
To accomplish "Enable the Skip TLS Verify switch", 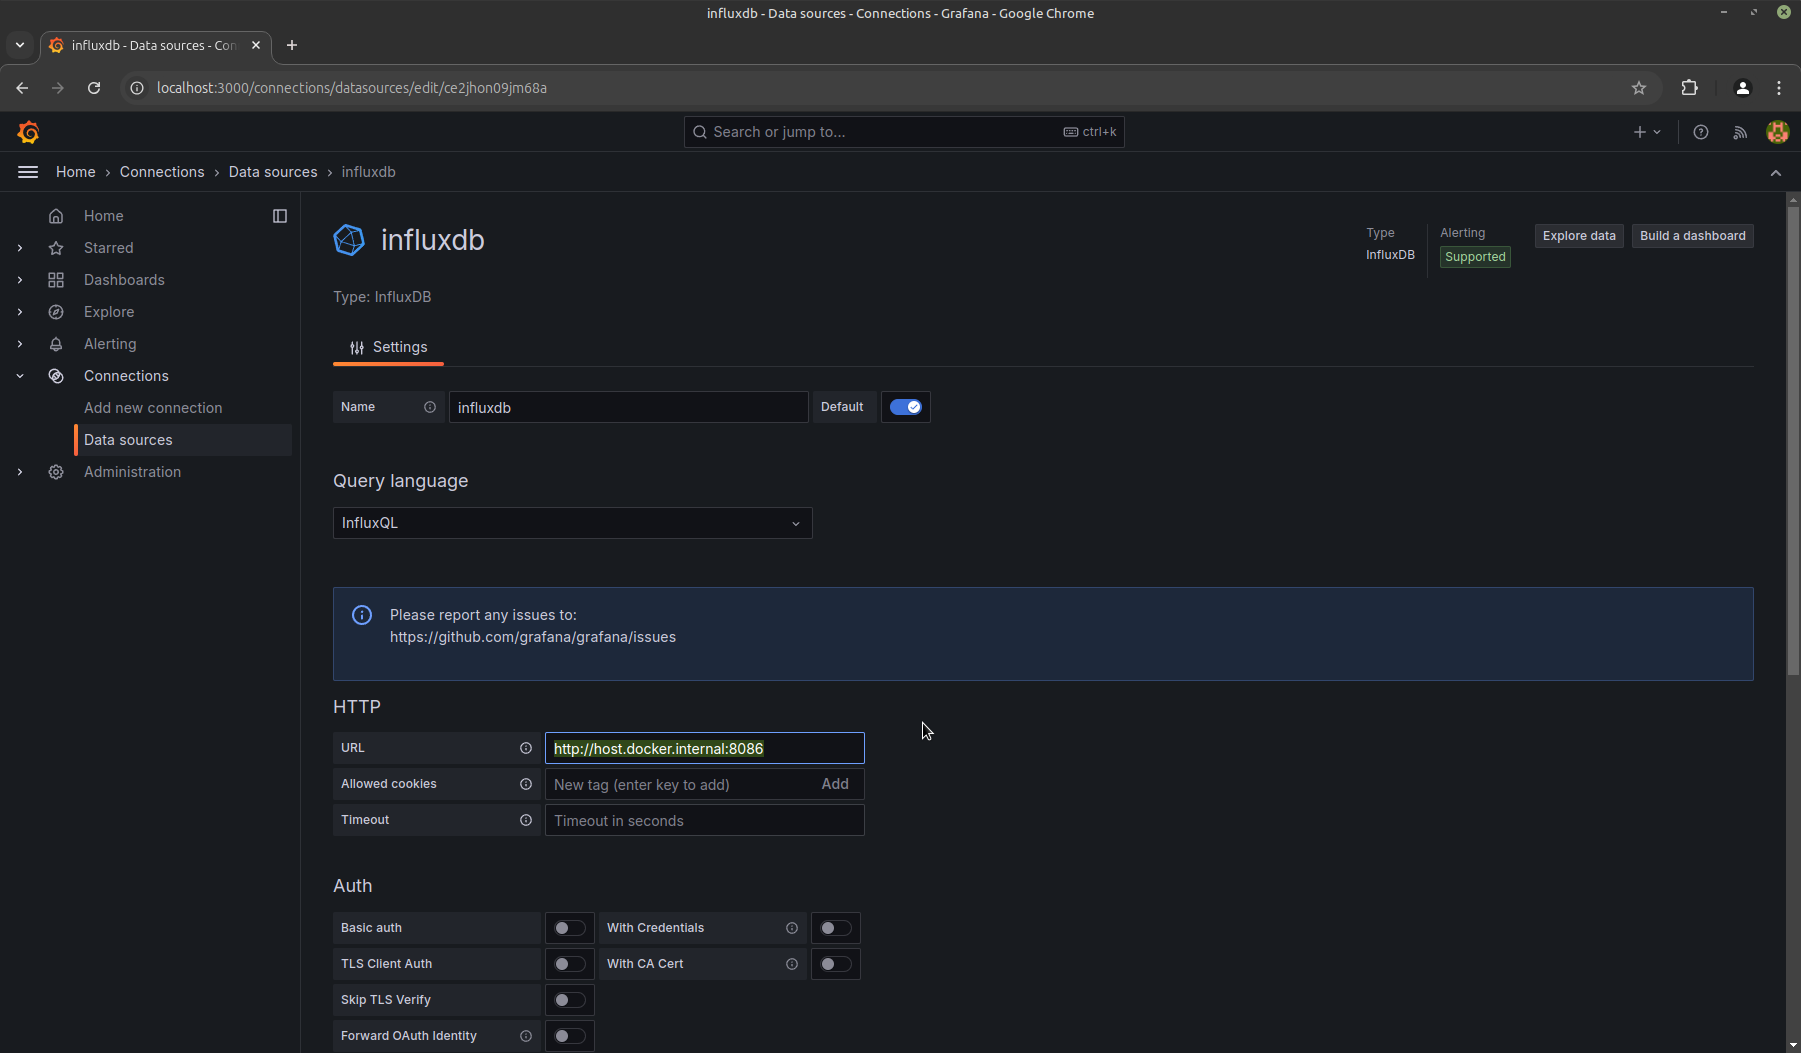I will coord(570,1000).
